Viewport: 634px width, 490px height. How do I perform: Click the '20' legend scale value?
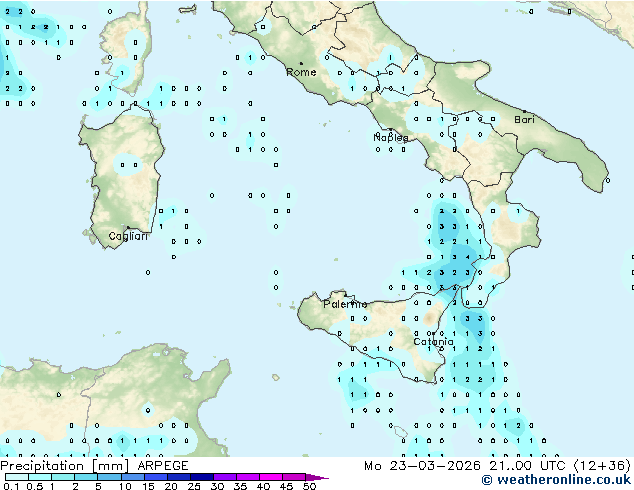click(171, 486)
